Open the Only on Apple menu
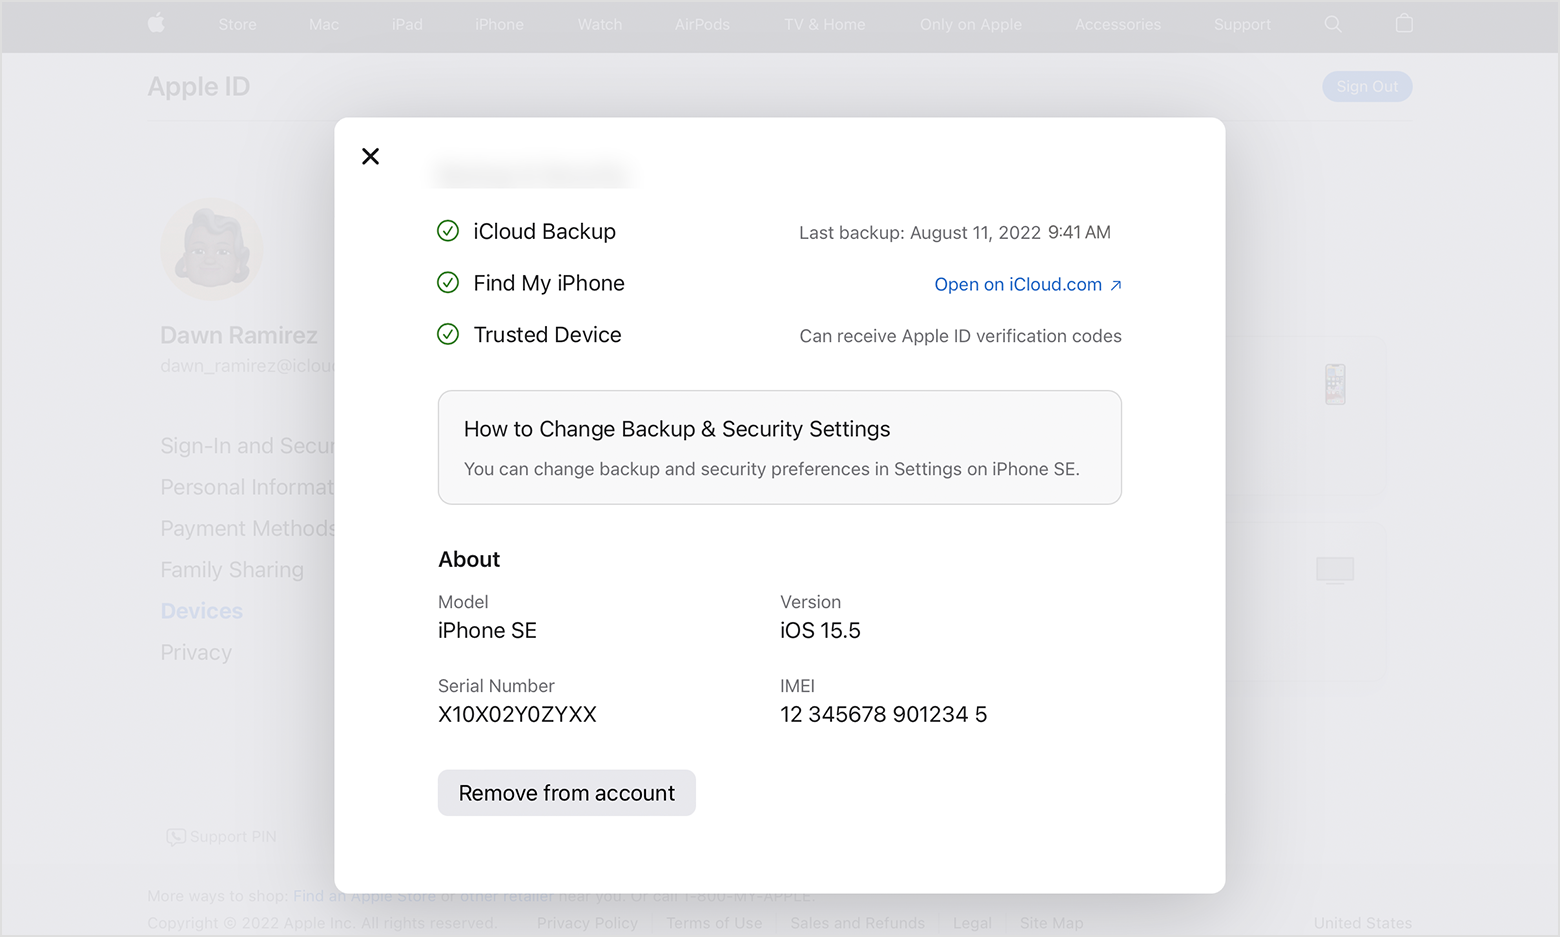 click(x=971, y=24)
